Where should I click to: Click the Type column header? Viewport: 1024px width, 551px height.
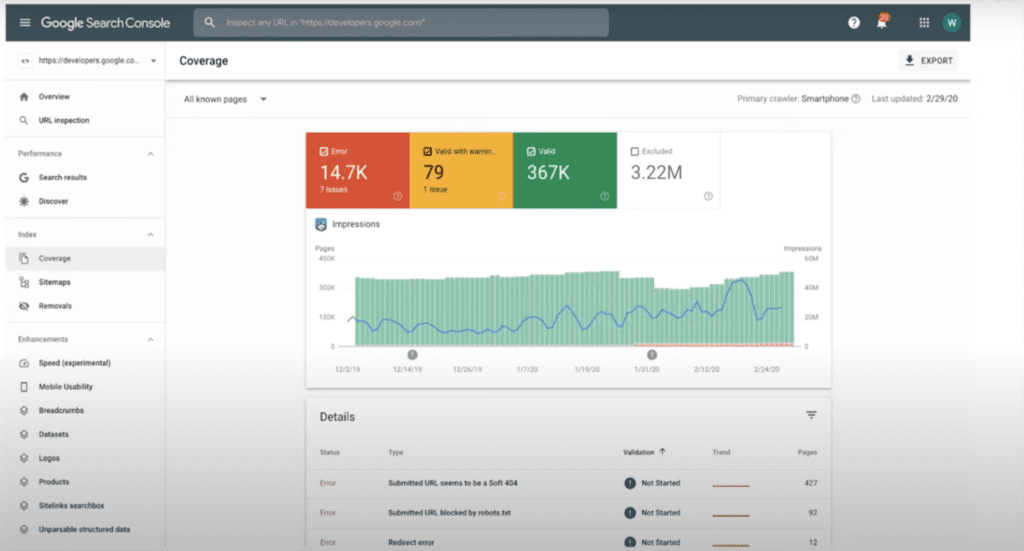[396, 452]
